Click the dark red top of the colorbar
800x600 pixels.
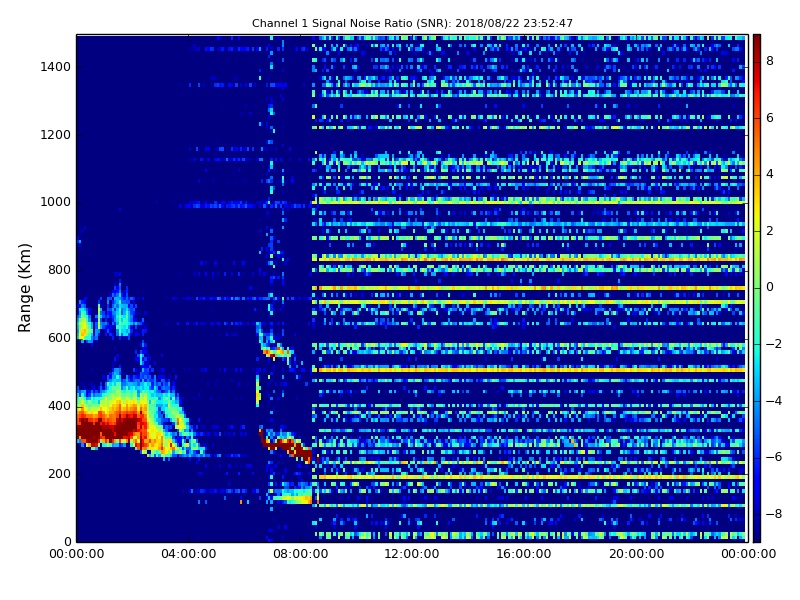[757, 43]
